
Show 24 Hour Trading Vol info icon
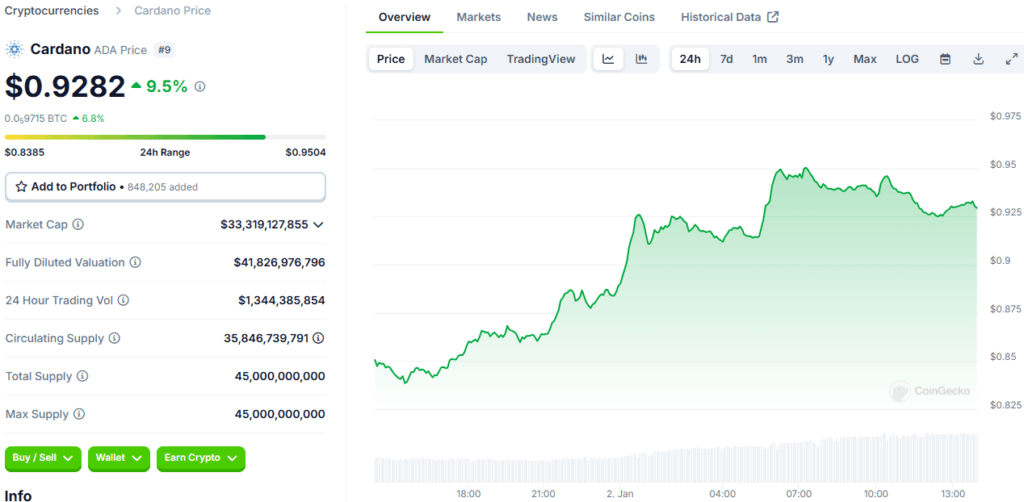click(x=123, y=300)
